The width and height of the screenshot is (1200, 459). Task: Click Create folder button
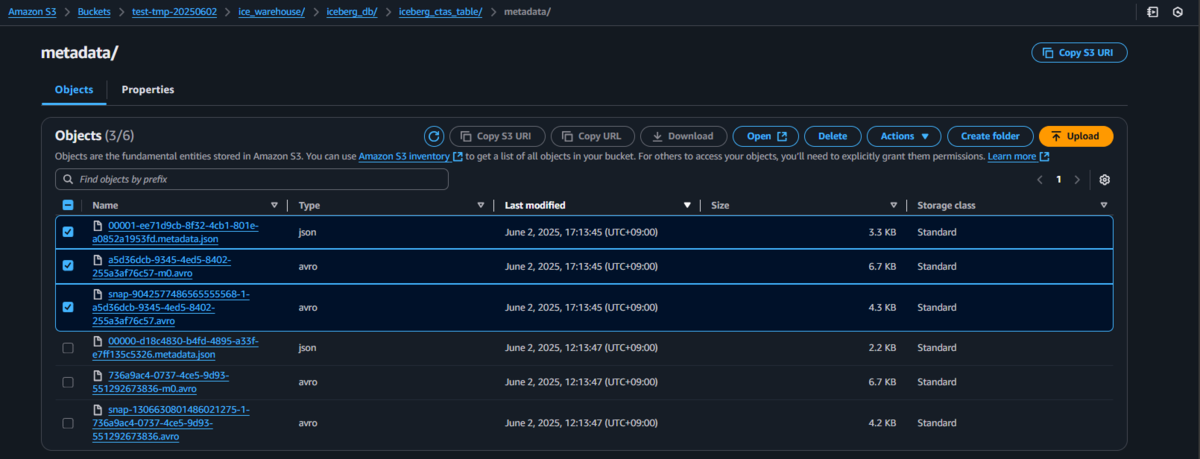[990, 136]
